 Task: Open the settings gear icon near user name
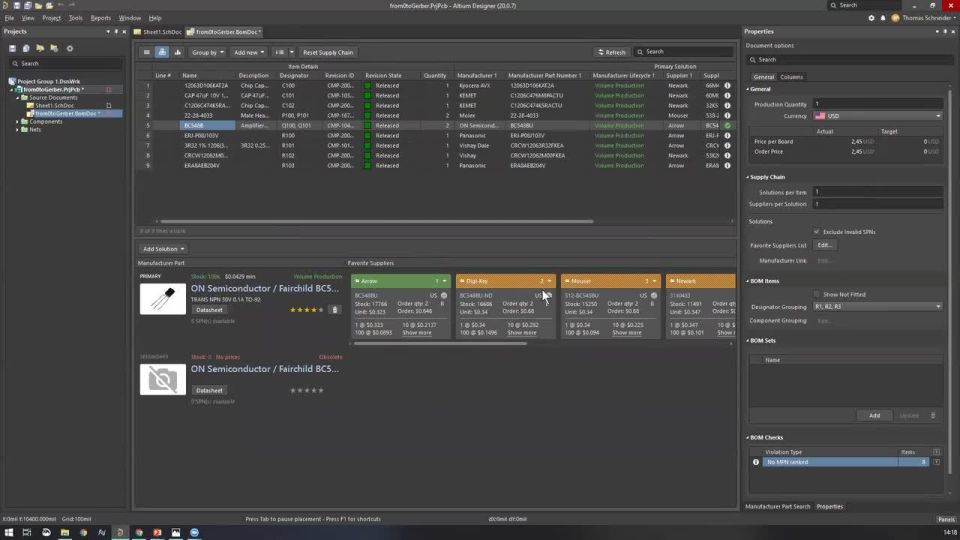click(871, 18)
